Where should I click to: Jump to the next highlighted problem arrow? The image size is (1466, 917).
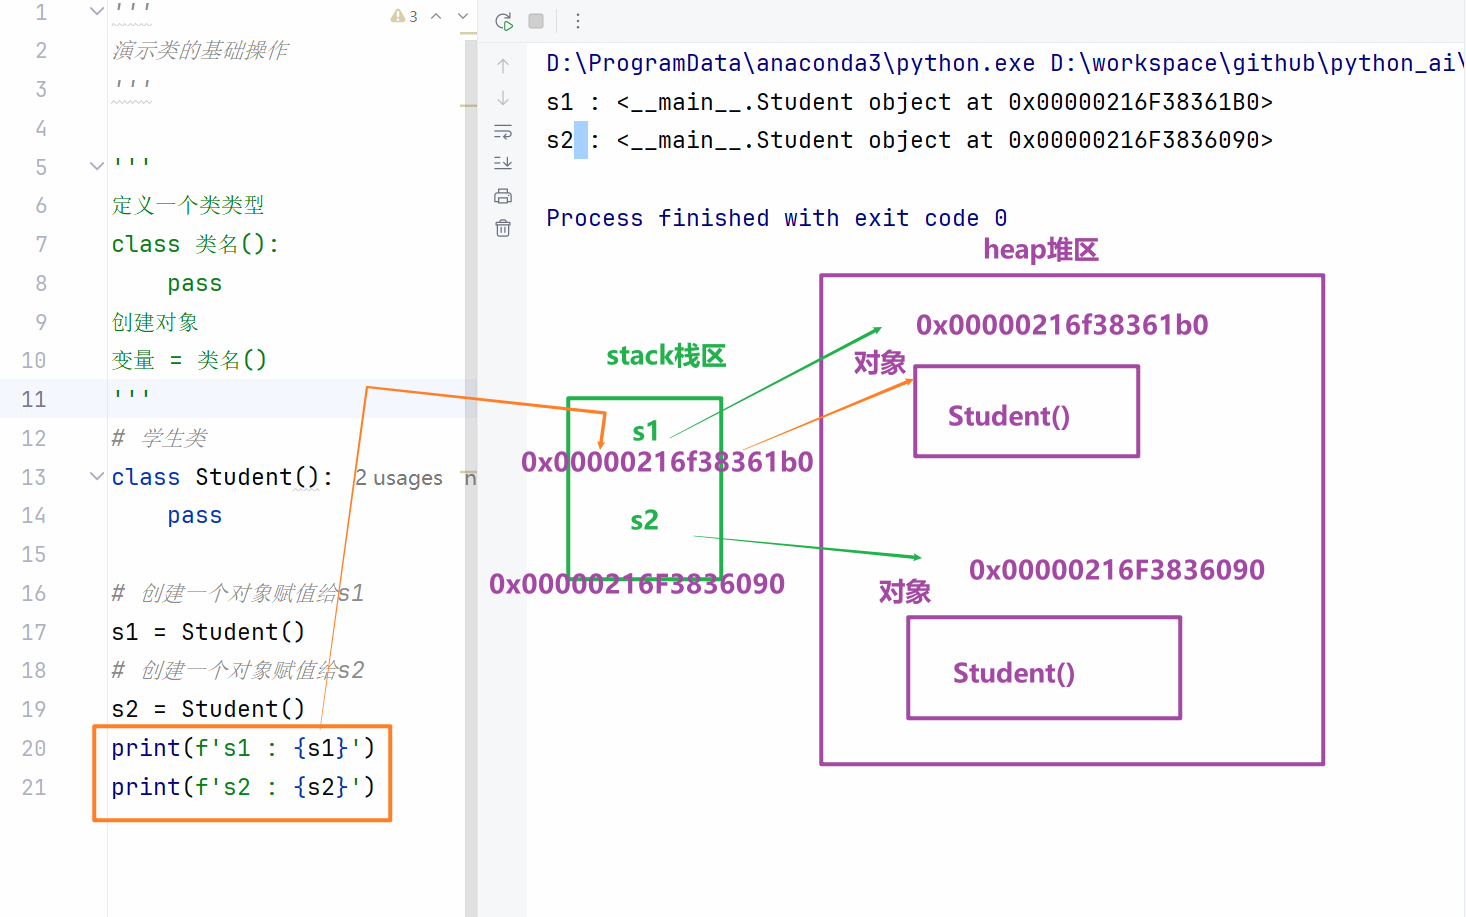(x=462, y=16)
